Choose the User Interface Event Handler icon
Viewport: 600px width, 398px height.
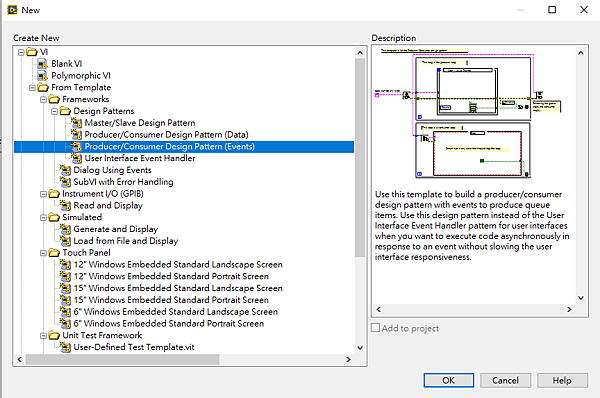pyautogui.click(x=77, y=158)
